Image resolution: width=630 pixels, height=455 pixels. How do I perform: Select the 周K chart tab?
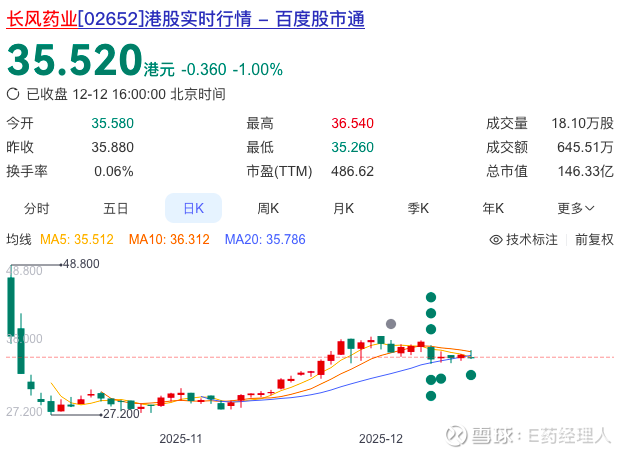pyautogui.click(x=268, y=209)
